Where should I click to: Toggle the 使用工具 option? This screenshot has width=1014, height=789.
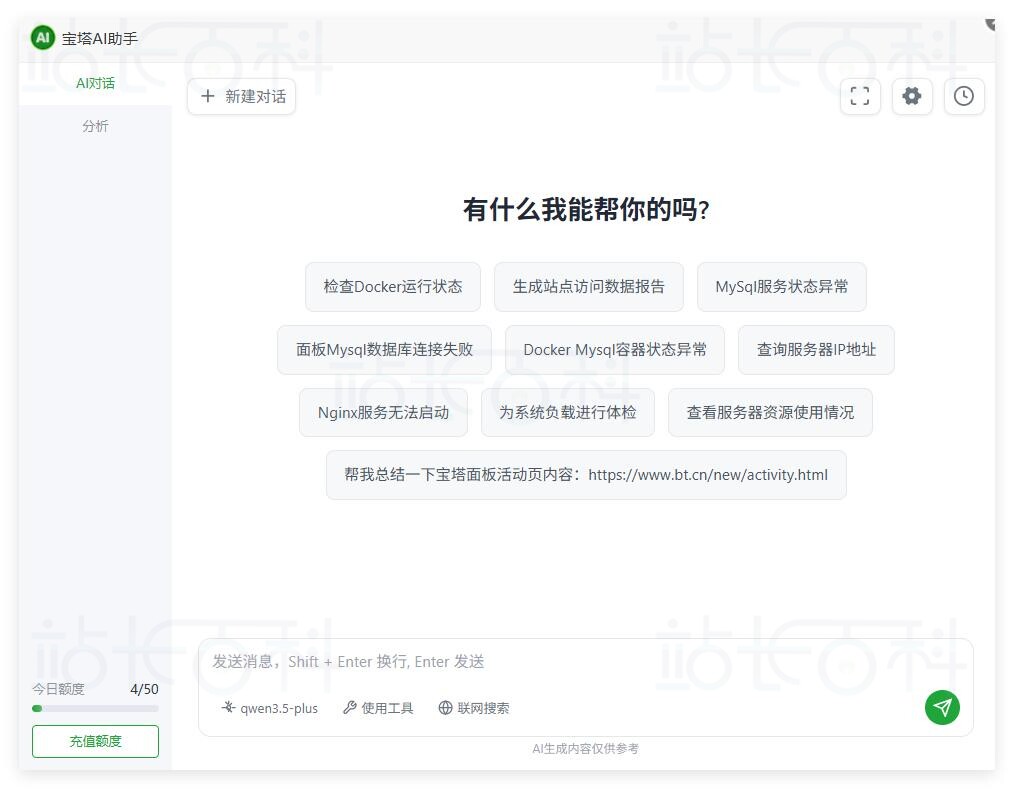pyautogui.click(x=378, y=708)
